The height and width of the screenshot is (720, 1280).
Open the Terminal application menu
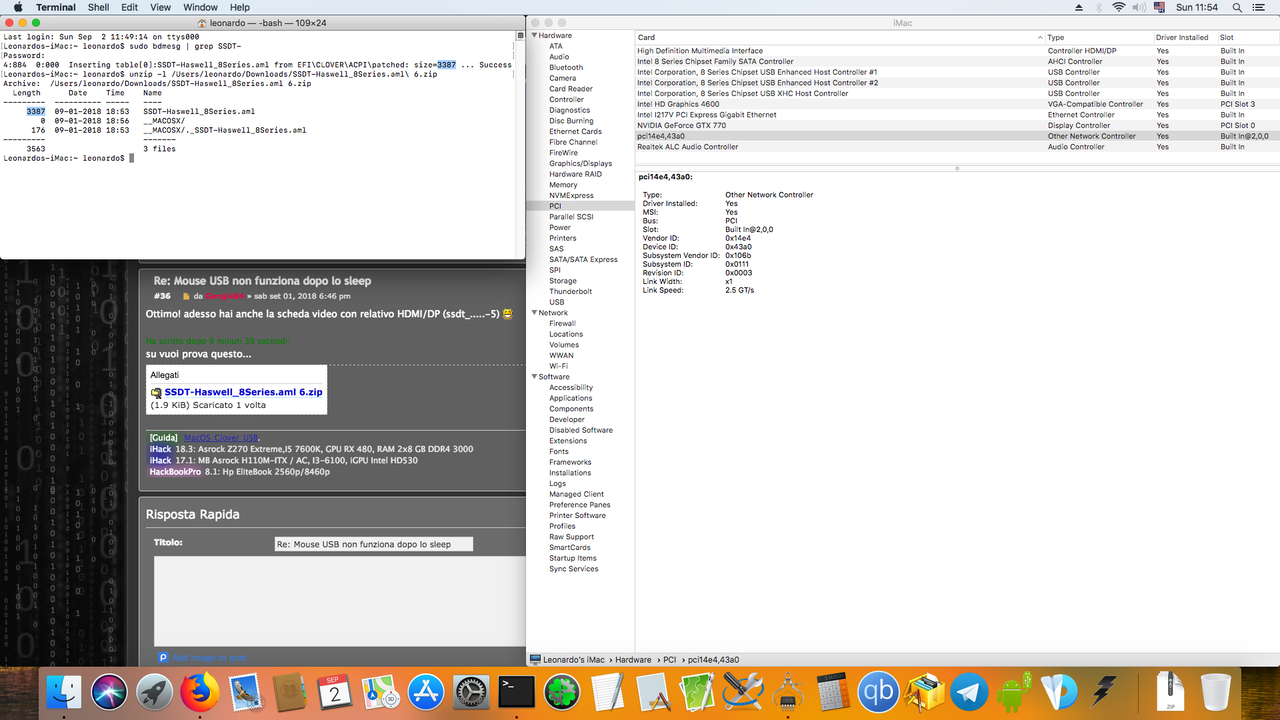[x=55, y=7]
